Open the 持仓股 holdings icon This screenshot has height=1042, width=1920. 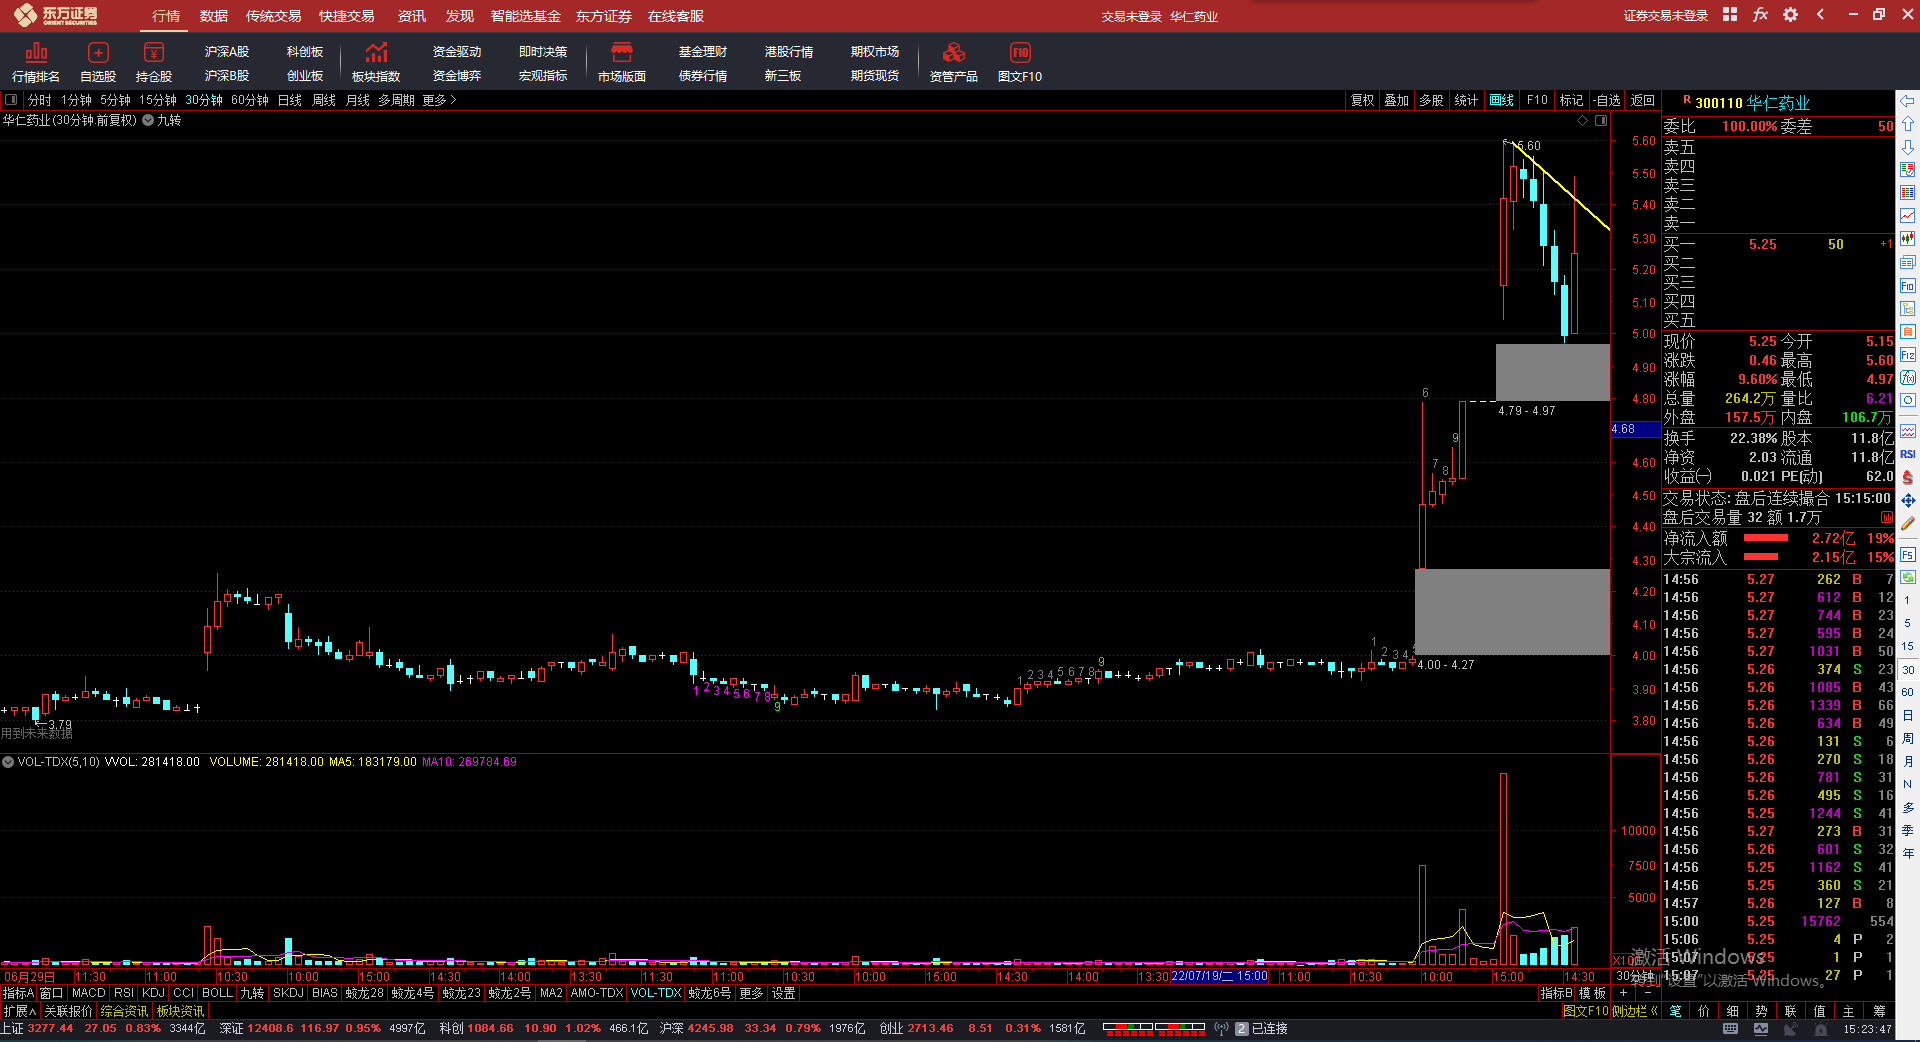pos(154,62)
